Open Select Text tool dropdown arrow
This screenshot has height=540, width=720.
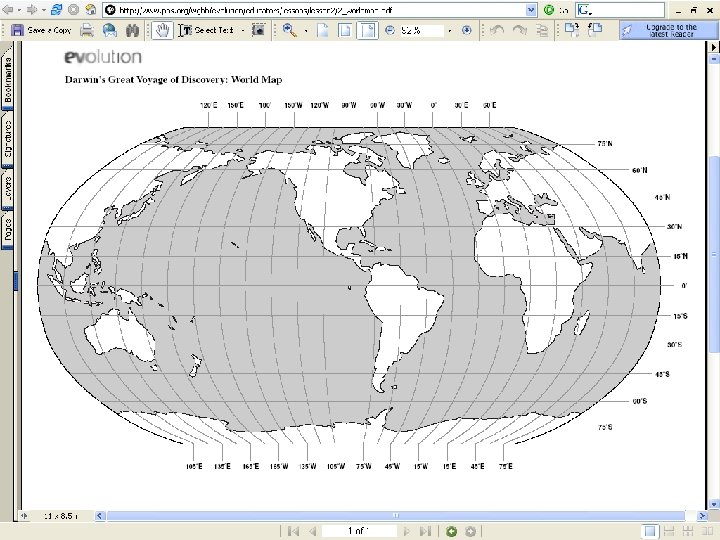click(243, 31)
